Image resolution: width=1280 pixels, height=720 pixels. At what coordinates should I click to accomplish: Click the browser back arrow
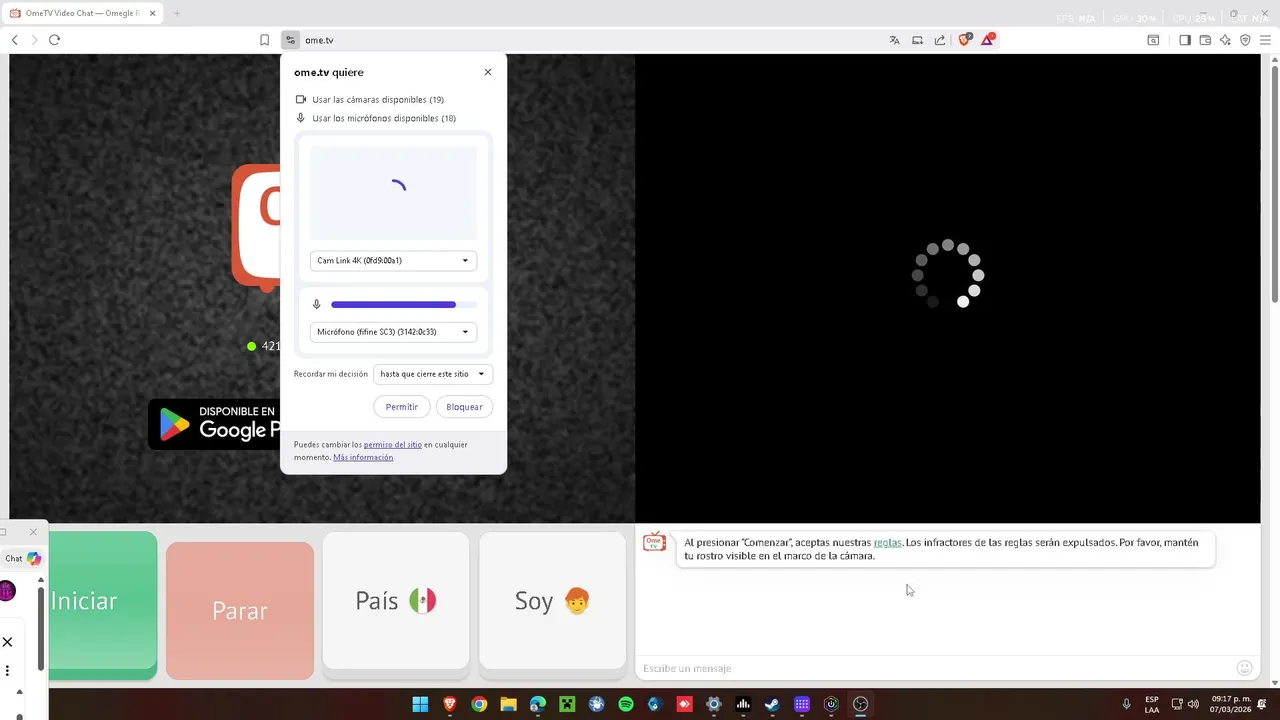[14, 40]
